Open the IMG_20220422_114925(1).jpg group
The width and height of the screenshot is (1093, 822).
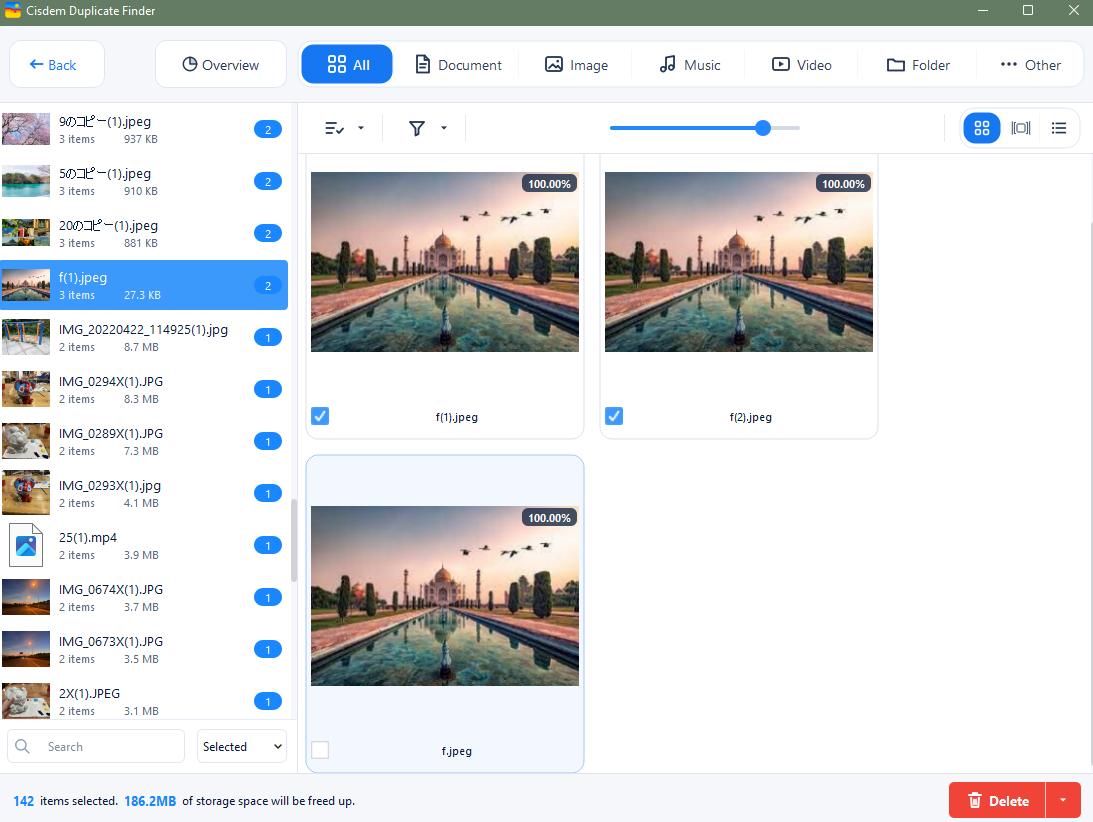(x=144, y=337)
